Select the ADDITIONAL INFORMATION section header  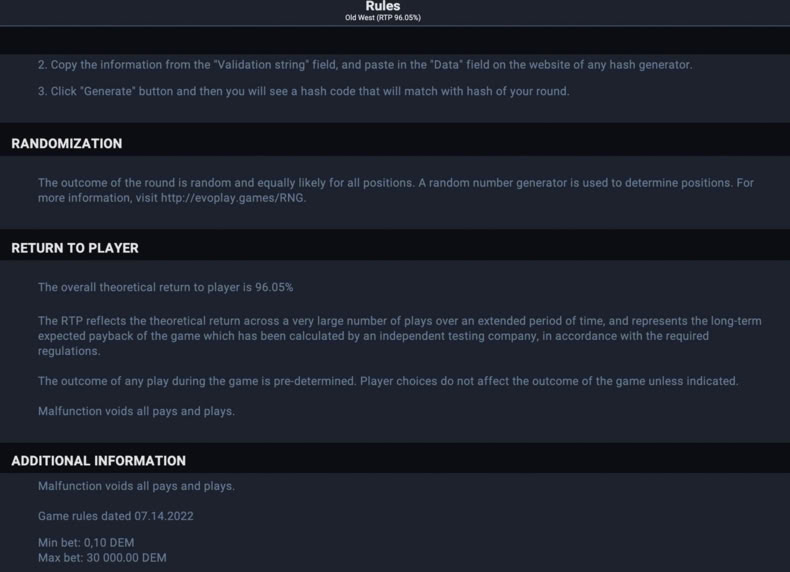coord(98,461)
